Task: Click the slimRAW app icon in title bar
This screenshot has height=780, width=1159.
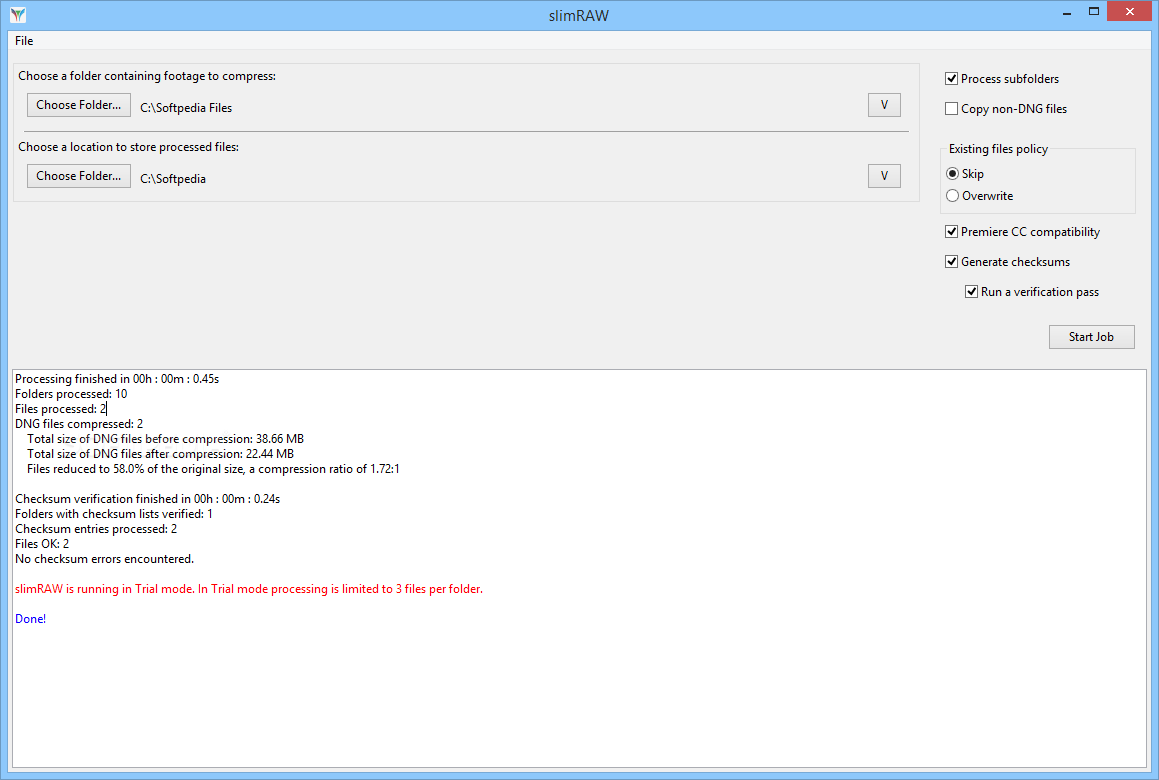Action: point(18,15)
